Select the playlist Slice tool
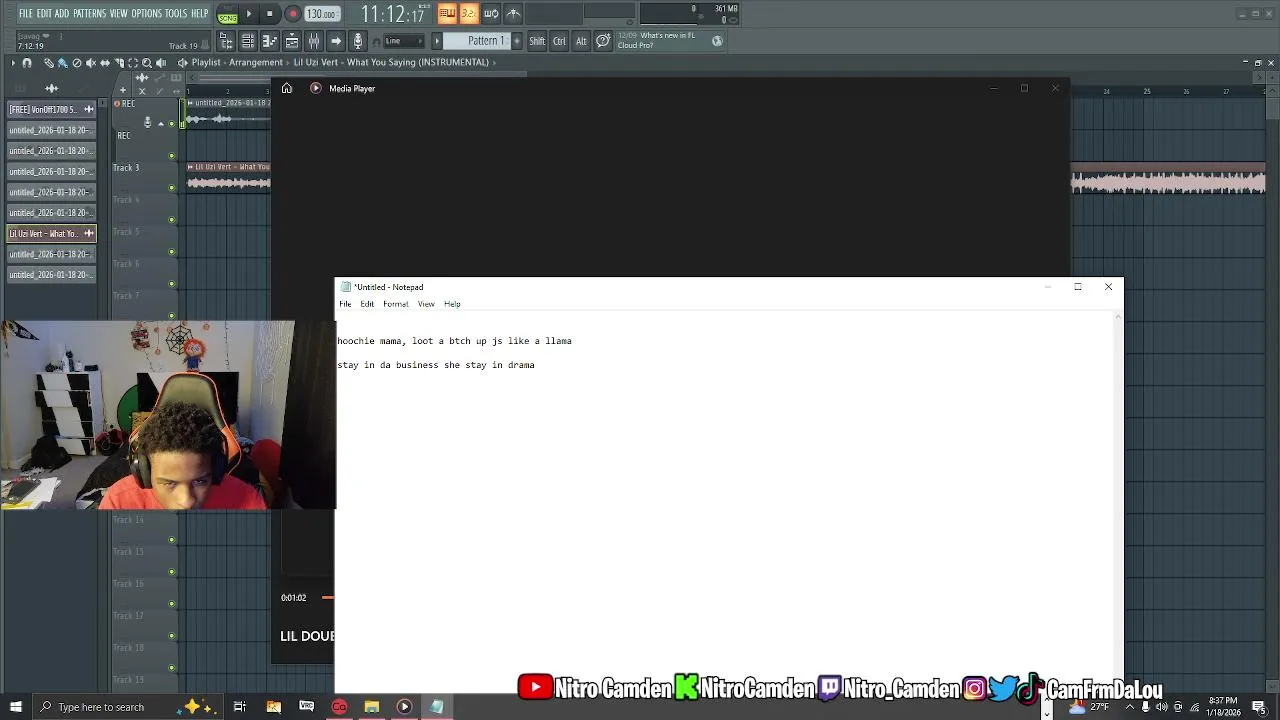The height and width of the screenshot is (720, 1280). point(119,63)
